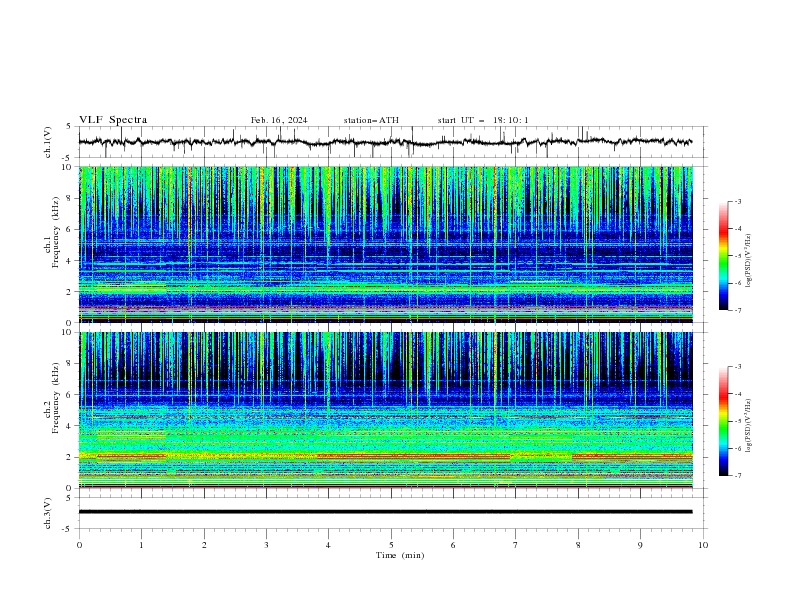Click the "-4" value on lower colorbar
This screenshot has height=612, width=792.
pos(738,394)
